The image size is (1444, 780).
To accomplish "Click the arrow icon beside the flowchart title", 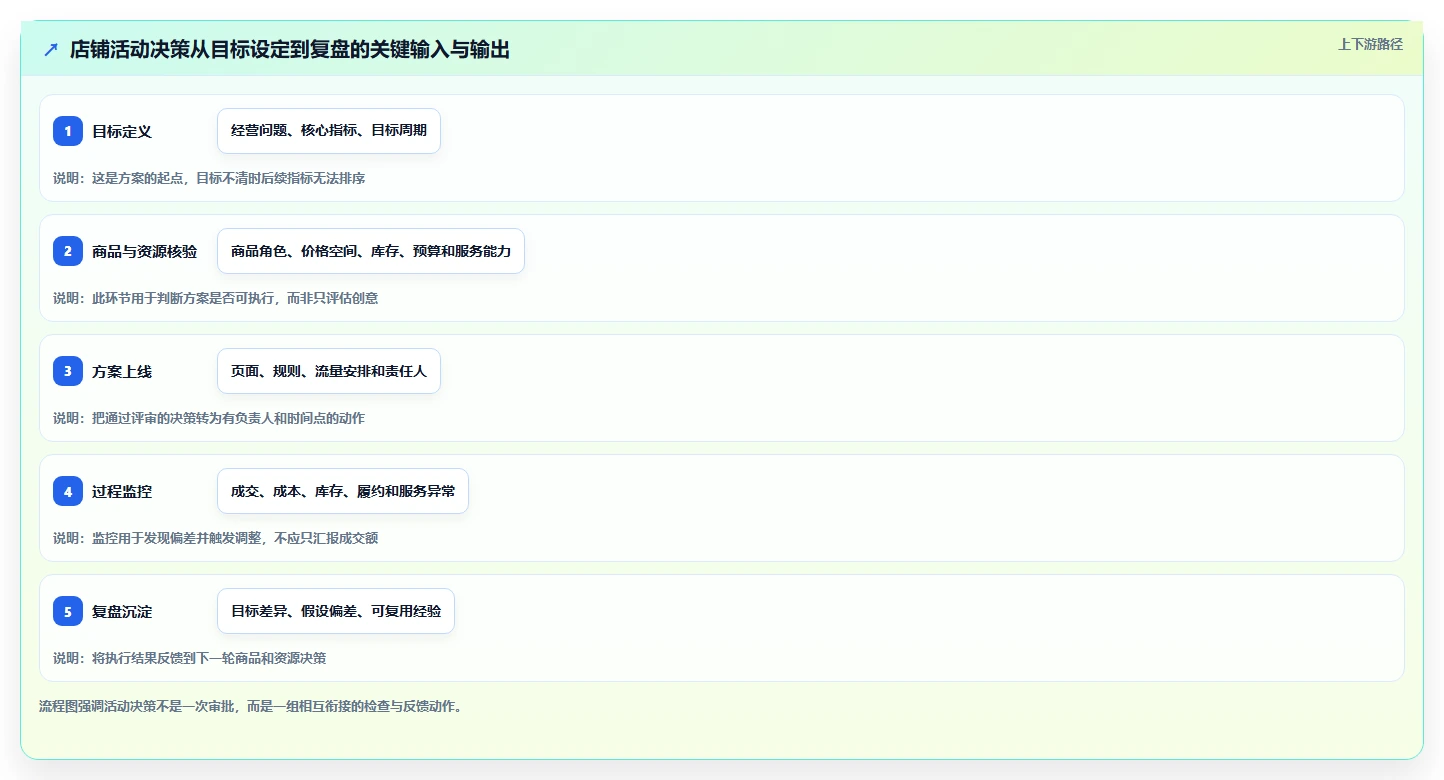I will pos(51,50).
